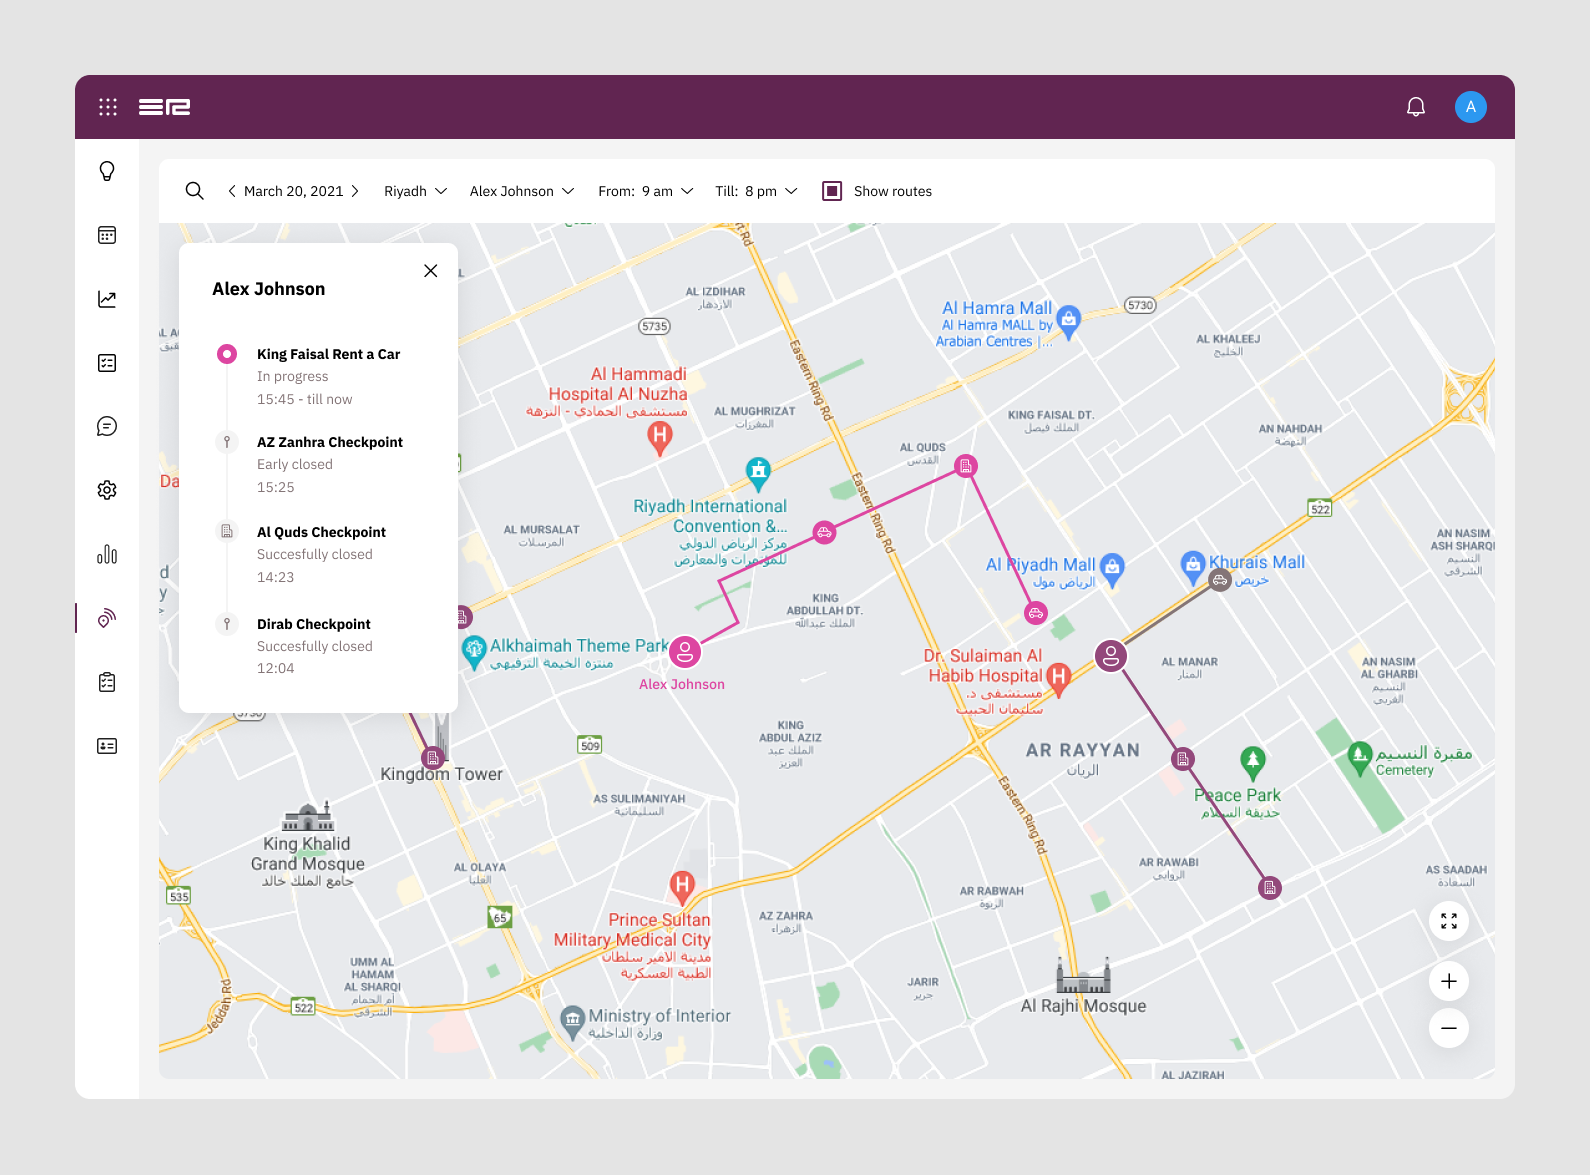The height and width of the screenshot is (1175, 1590).
Task: Expand map to fullscreen
Action: click(1449, 921)
